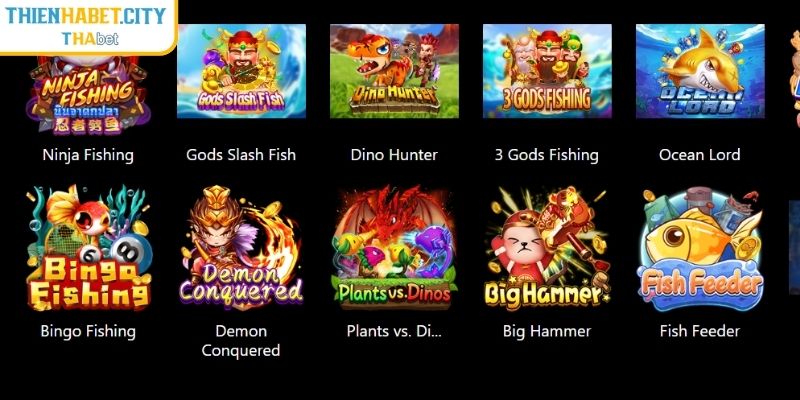Open the Ninja Fishing game icon
This screenshot has width=800, height=400.
point(88,94)
